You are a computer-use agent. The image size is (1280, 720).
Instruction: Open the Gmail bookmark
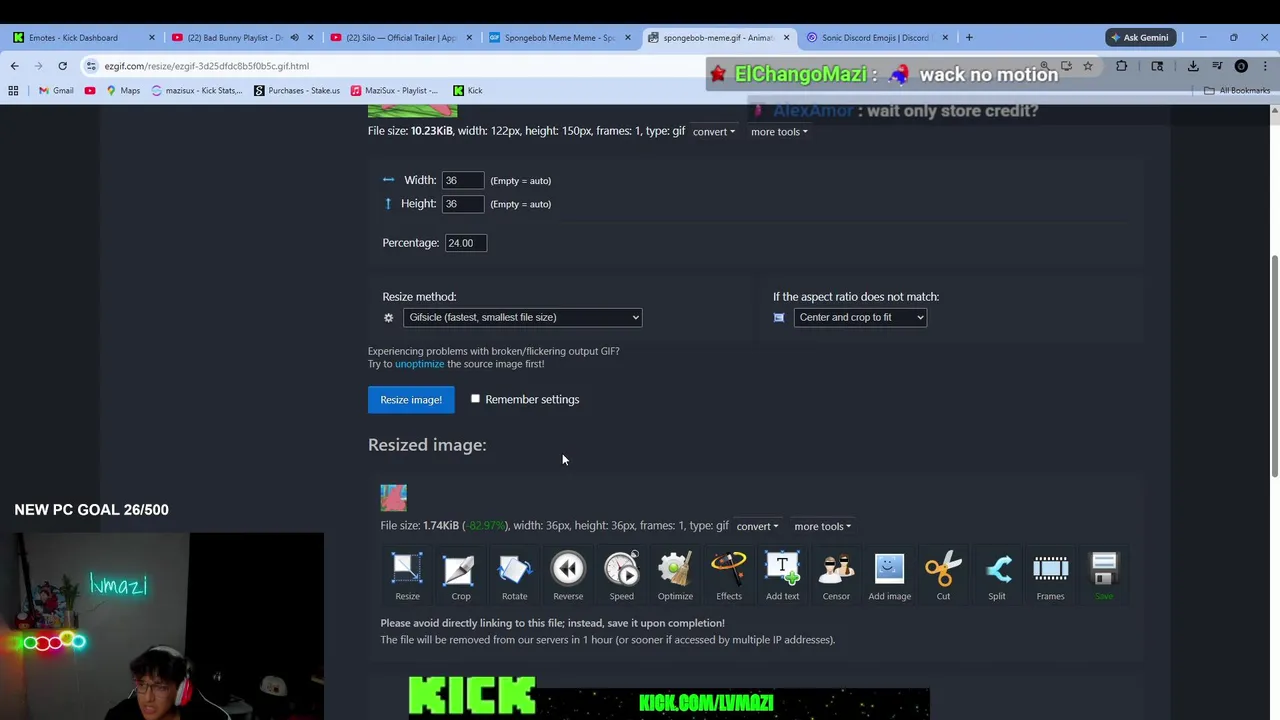[x=56, y=90]
